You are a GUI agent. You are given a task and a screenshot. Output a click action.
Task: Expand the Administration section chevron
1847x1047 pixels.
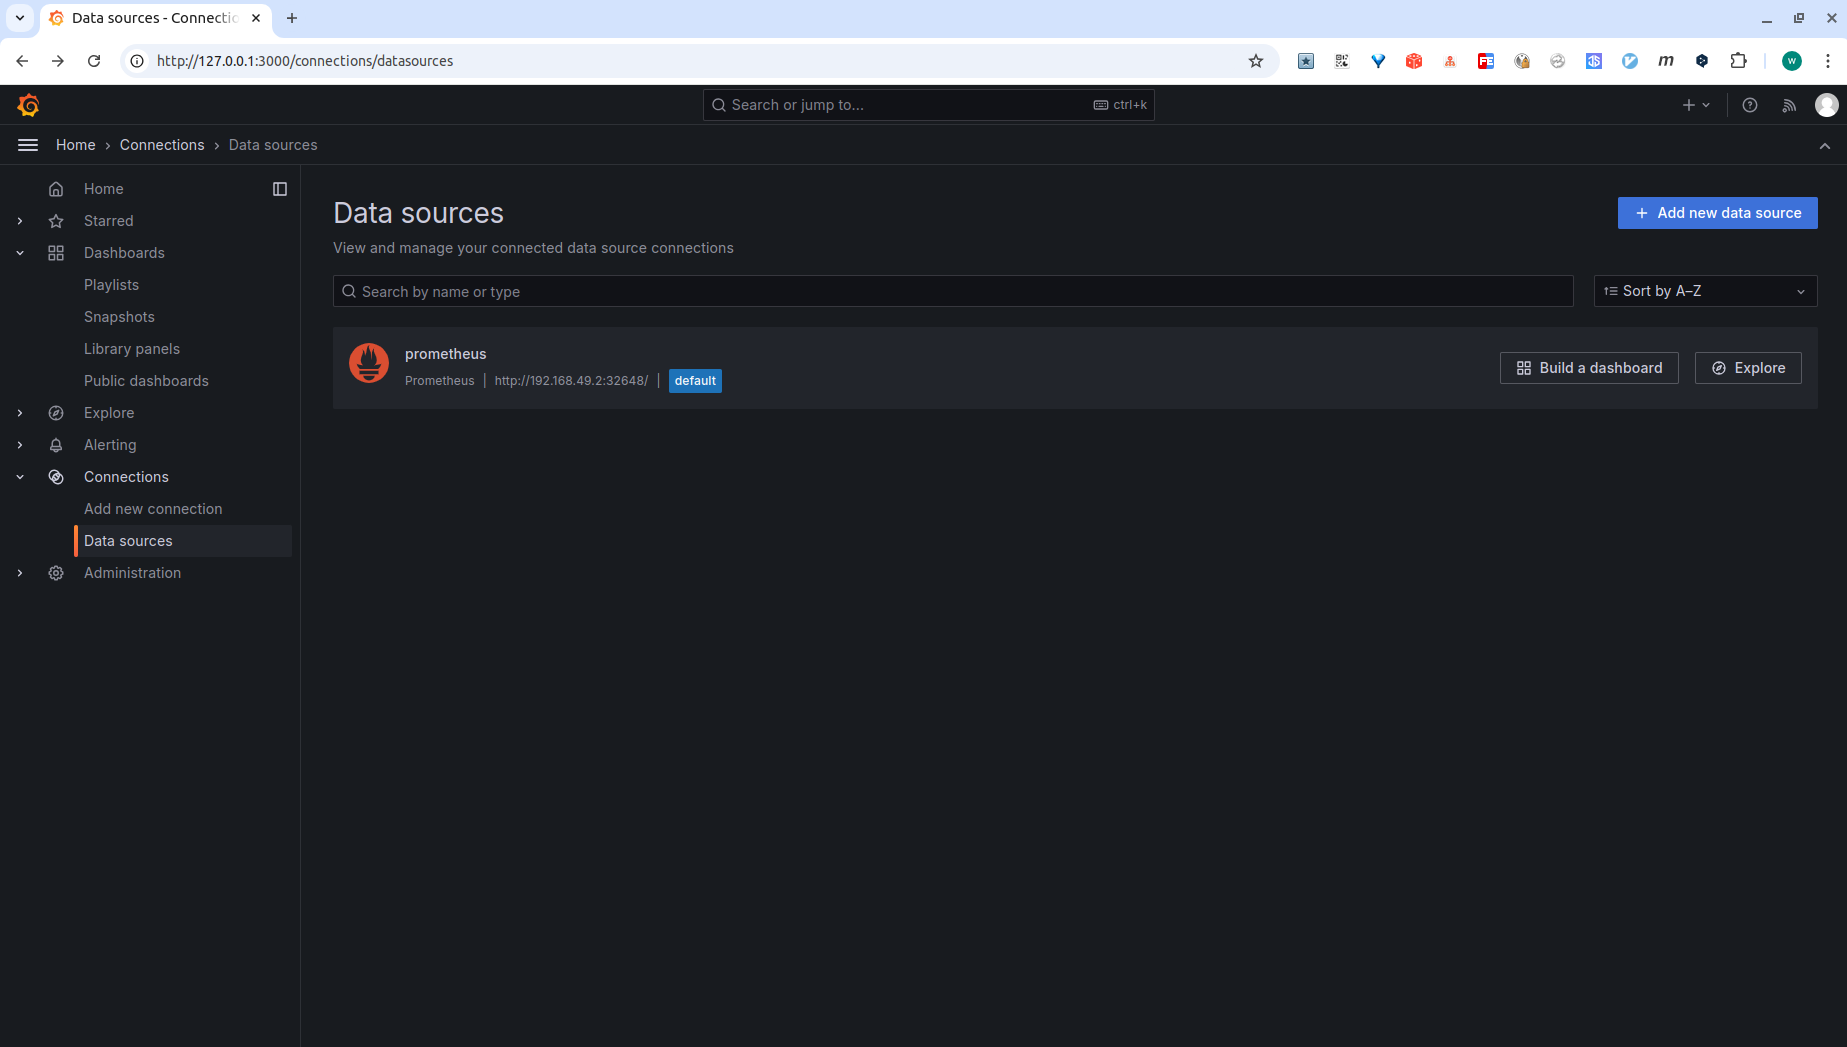click(20, 573)
